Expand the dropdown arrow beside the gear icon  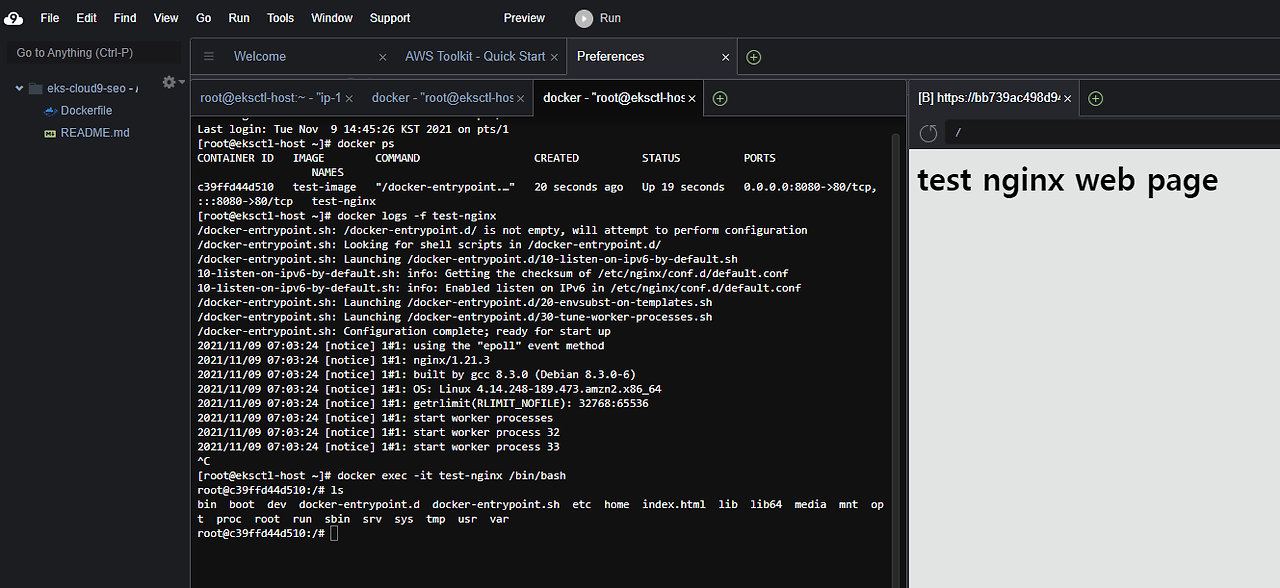pos(181,84)
